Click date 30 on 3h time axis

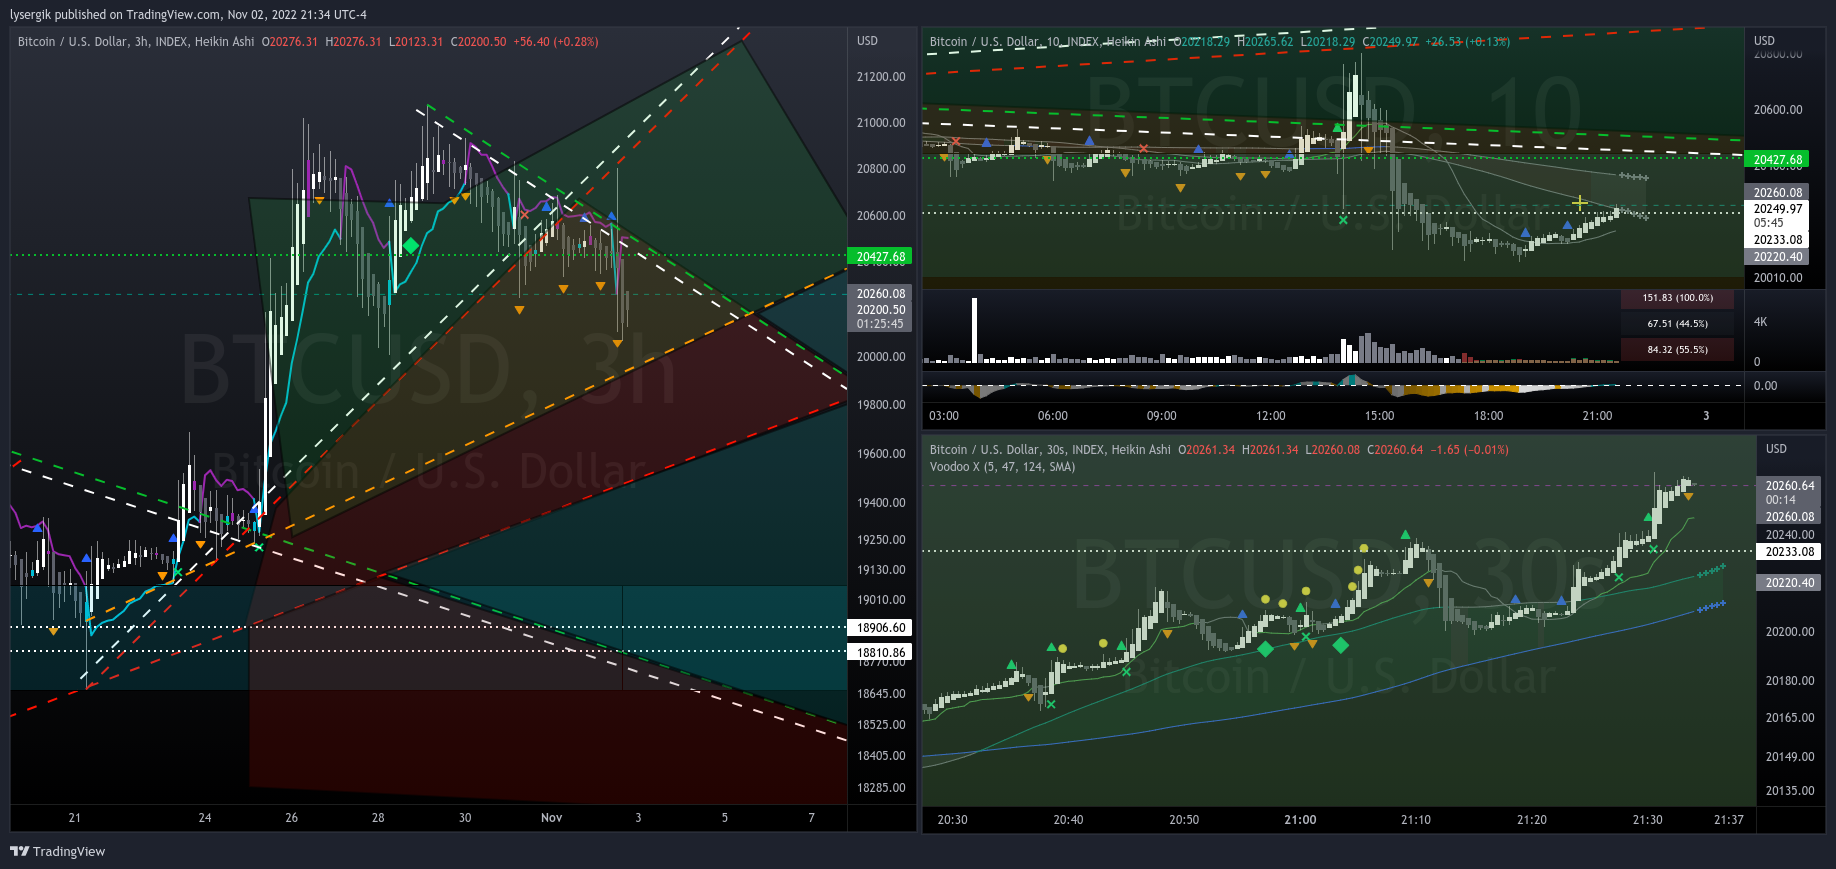point(465,817)
